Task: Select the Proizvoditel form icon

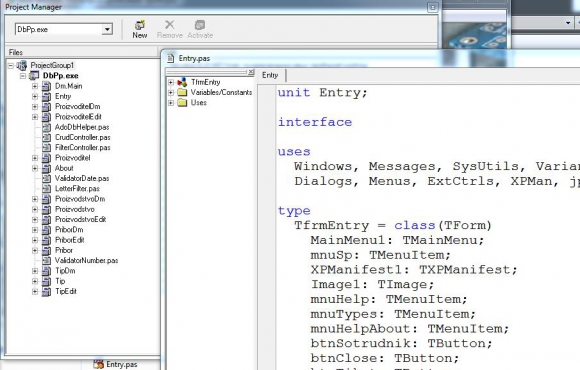Action: click(x=46, y=158)
